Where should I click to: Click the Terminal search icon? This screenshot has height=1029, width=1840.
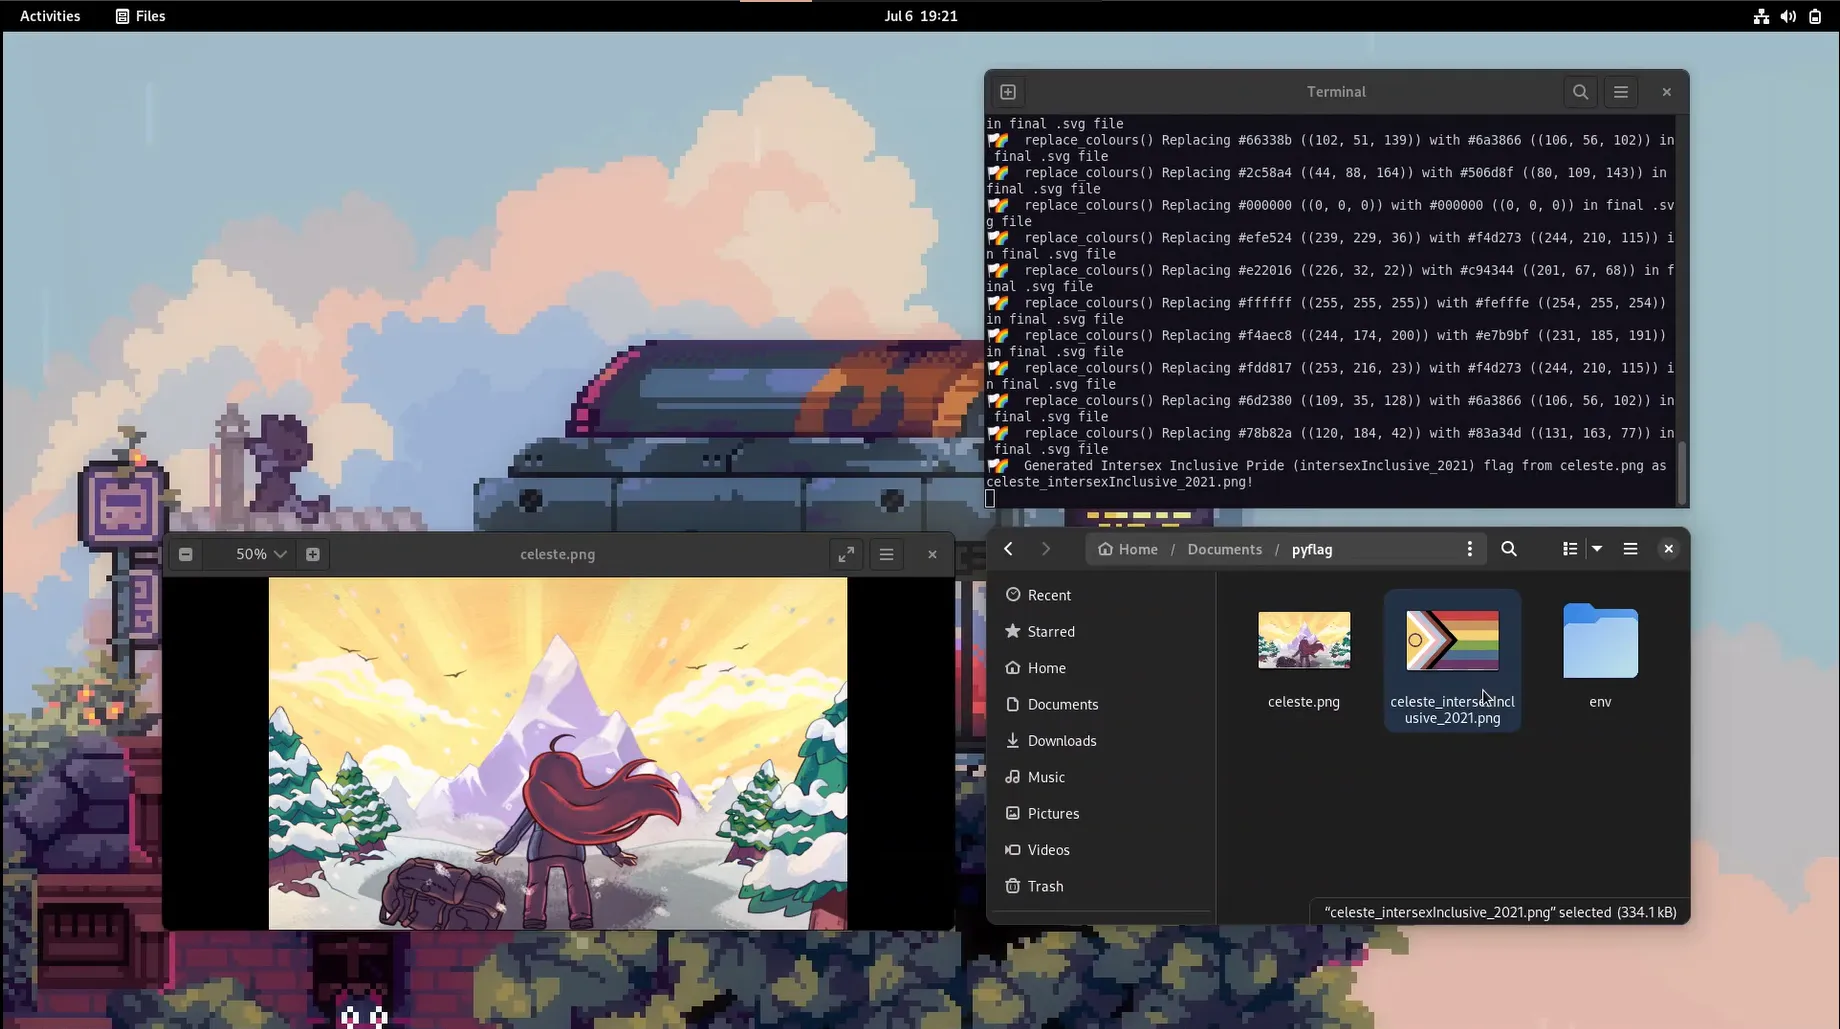[x=1580, y=92]
